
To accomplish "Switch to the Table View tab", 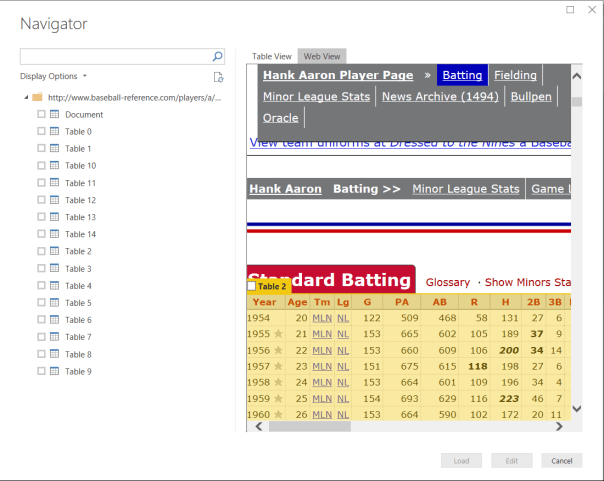I will [272, 57].
